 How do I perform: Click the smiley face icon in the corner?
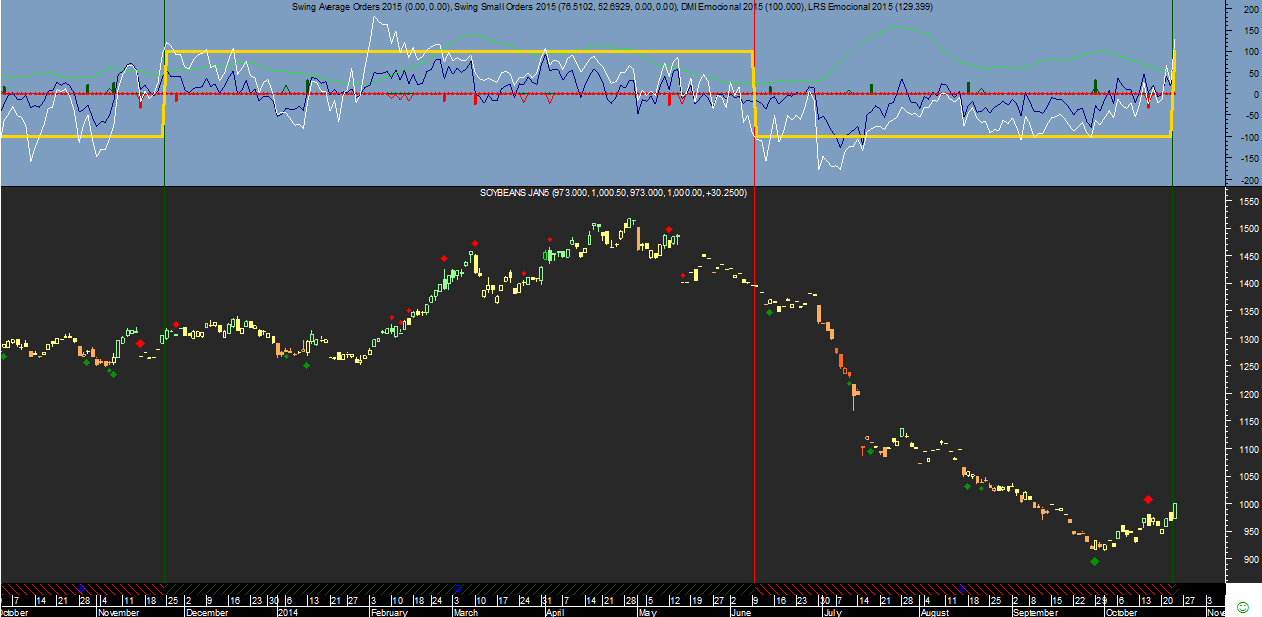(1243, 607)
